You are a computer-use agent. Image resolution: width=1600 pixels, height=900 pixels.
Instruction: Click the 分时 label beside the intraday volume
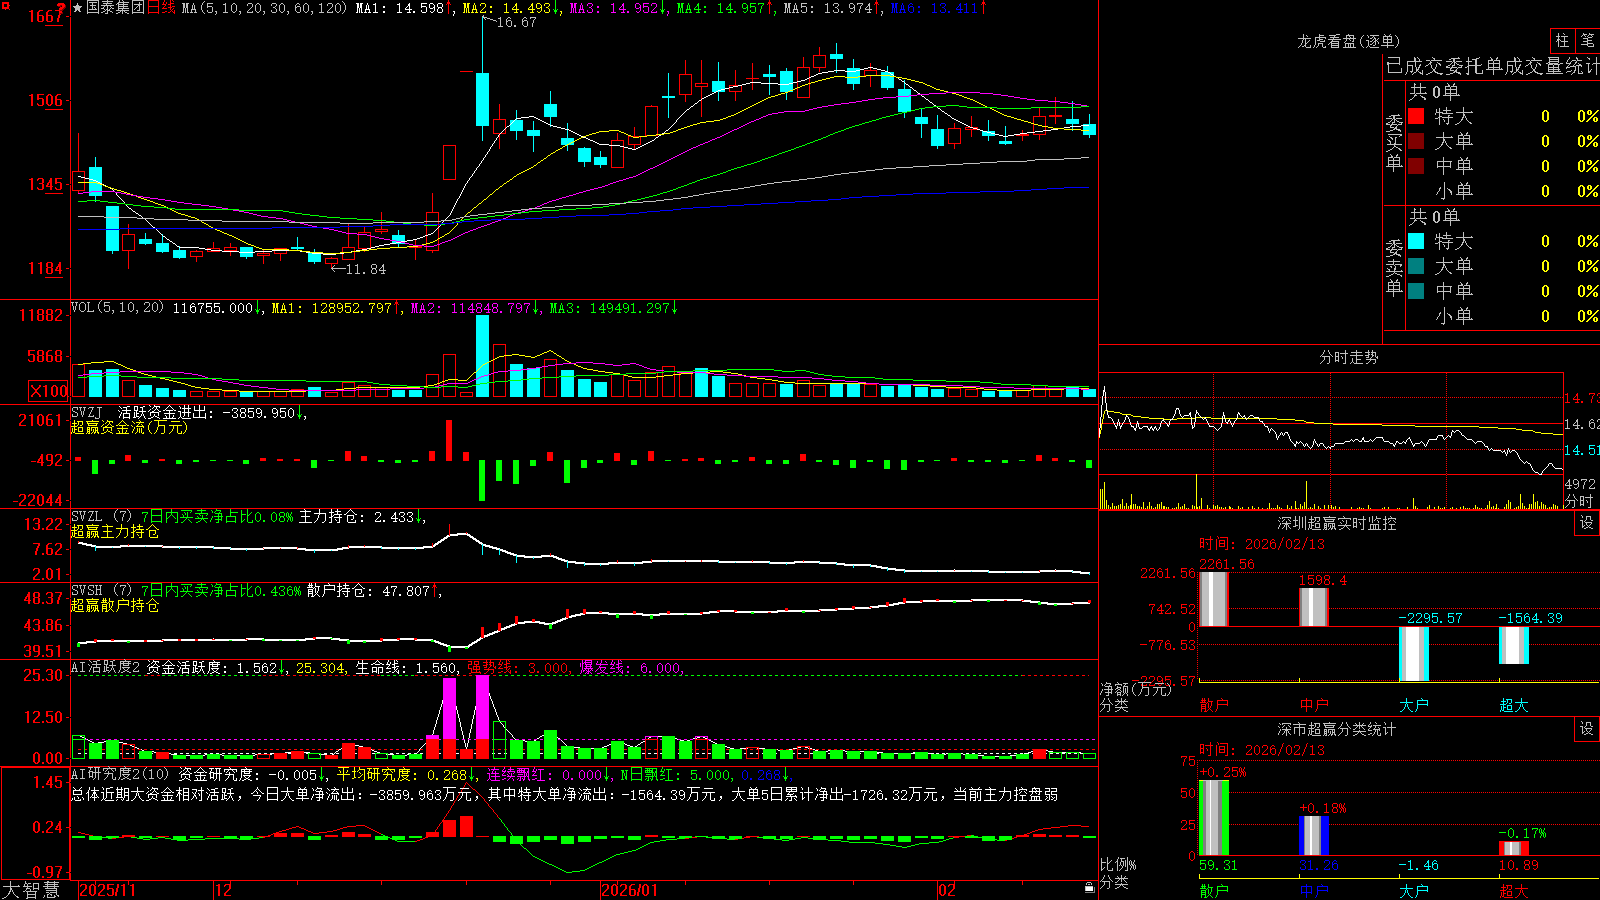click(1579, 500)
